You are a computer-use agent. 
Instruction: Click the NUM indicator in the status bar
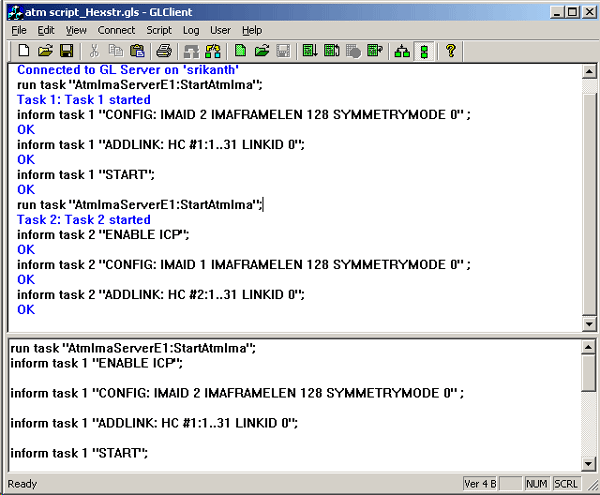click(x=537, y=484)
